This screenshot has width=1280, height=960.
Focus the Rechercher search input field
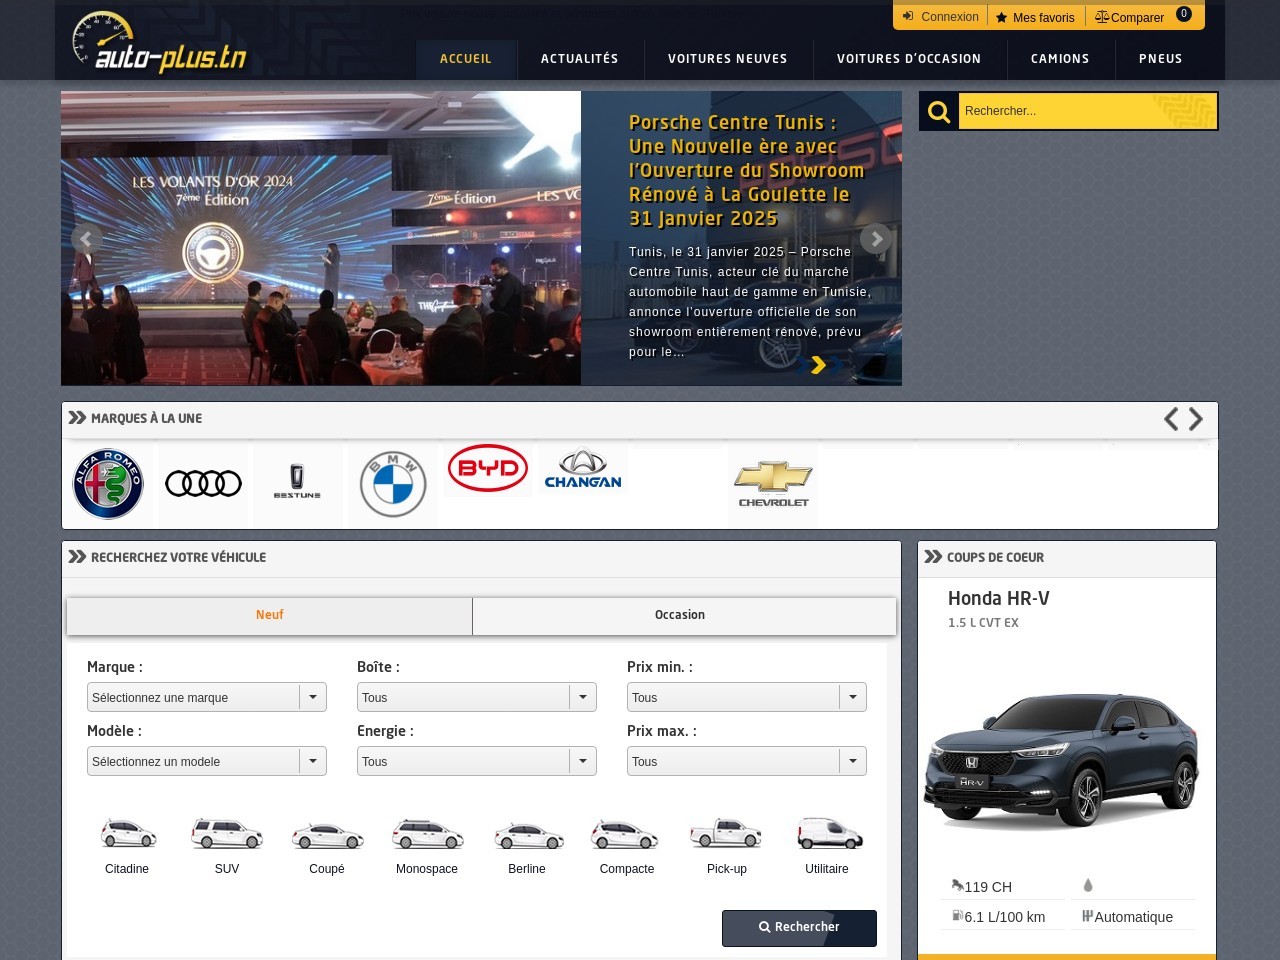pyautogui.click(x=1087, y=111)
